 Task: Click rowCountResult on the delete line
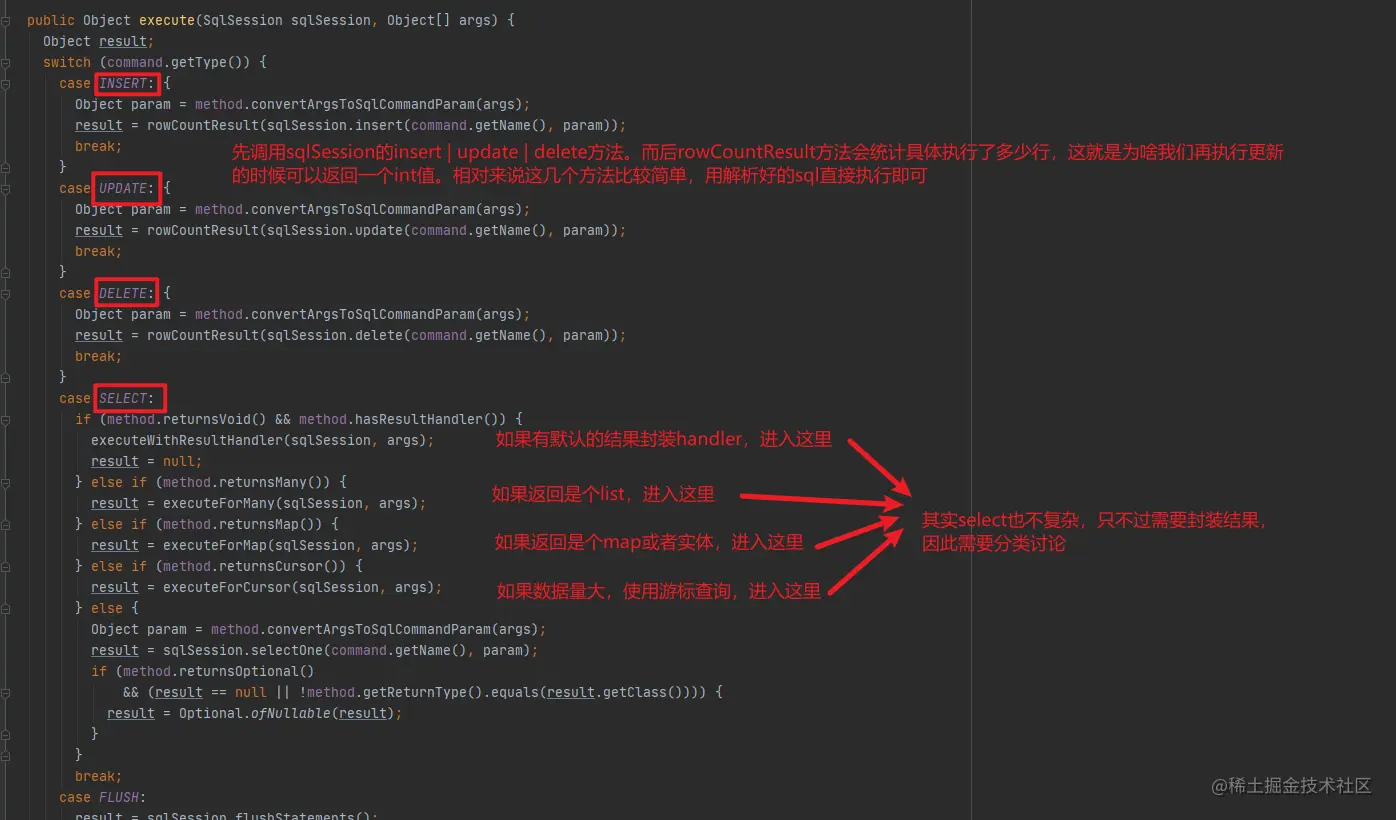tap(203, 335)
